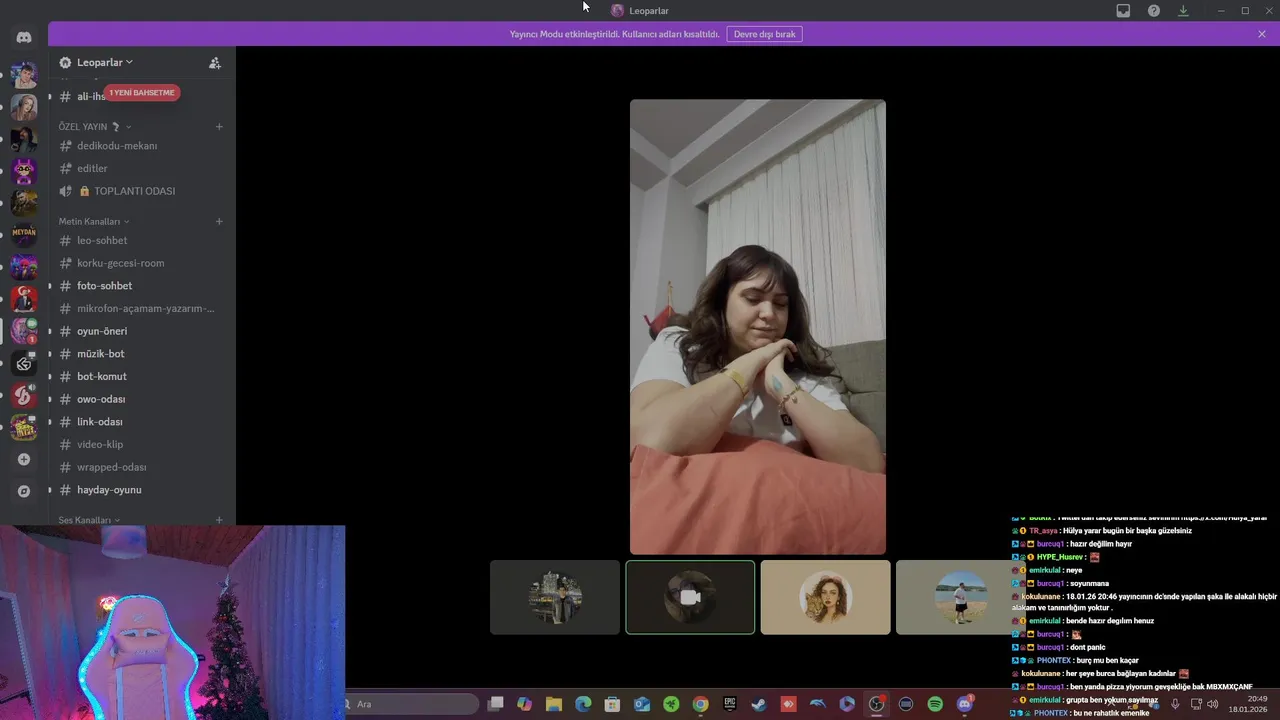Open Epic Games Launcher from taskbar
The image size is (1280, 720).
(x=730, y=704)
